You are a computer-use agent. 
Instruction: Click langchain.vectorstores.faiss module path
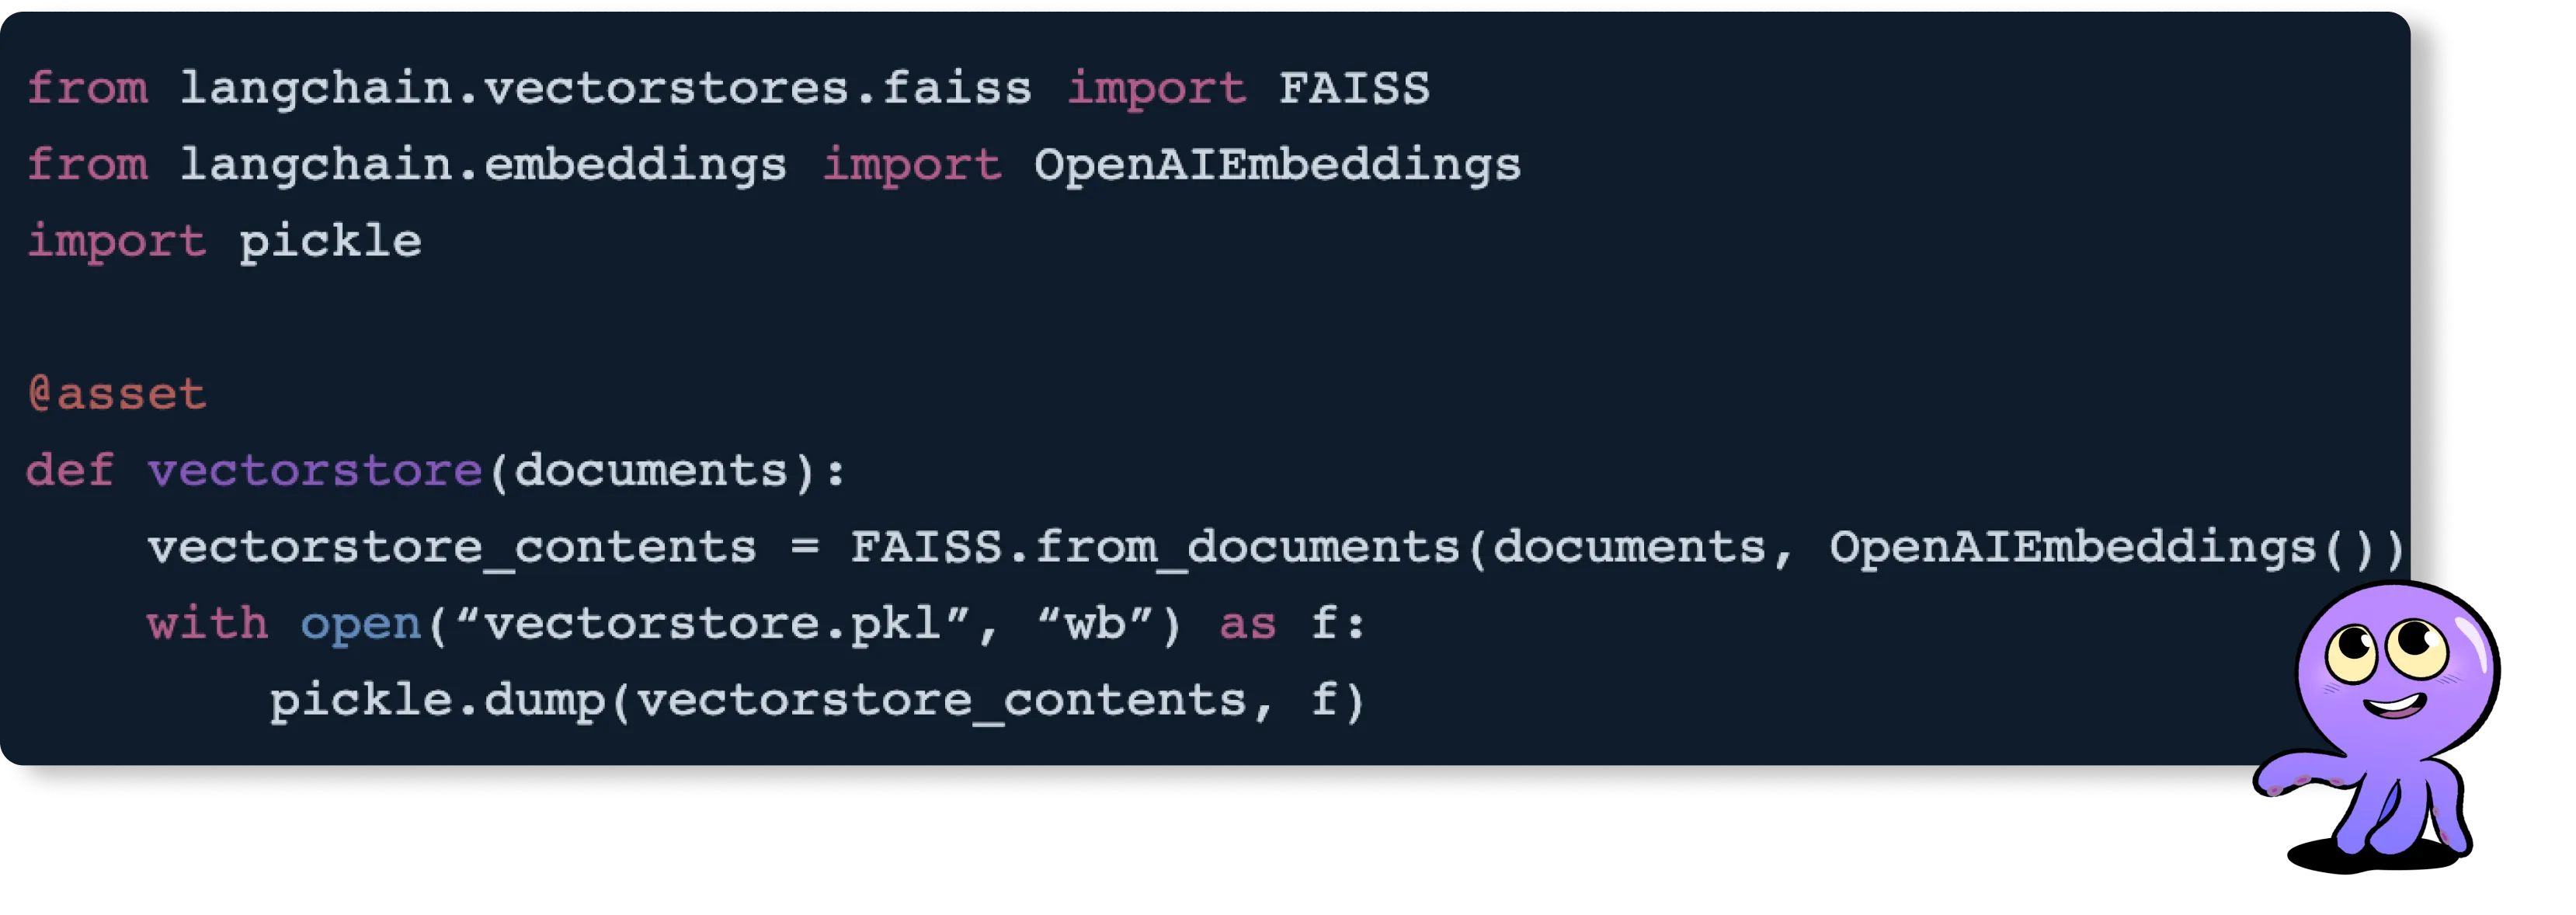(606, 89)
